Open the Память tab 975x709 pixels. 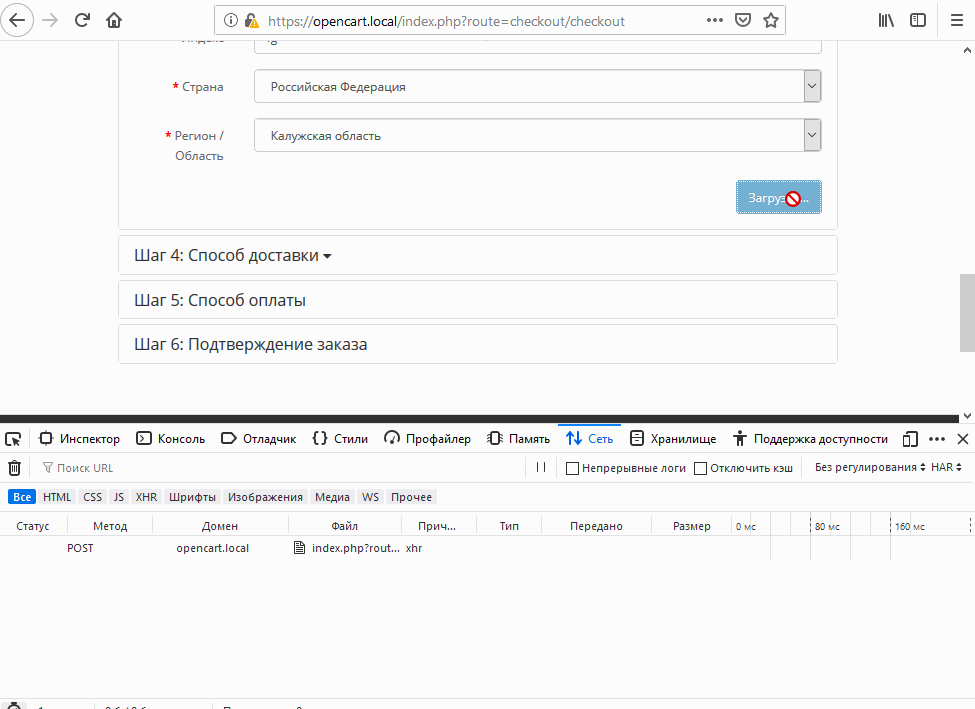pyautogui.click(x=519, y=439)
